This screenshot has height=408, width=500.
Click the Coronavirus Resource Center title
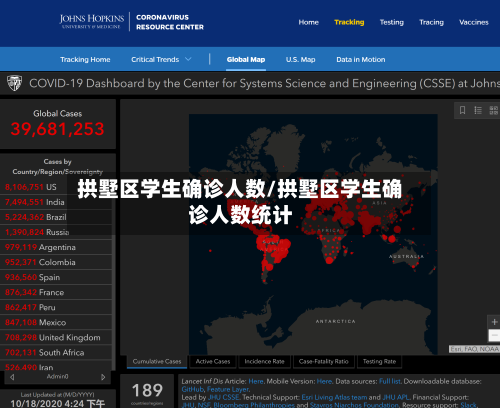click(x=170, y=22)
